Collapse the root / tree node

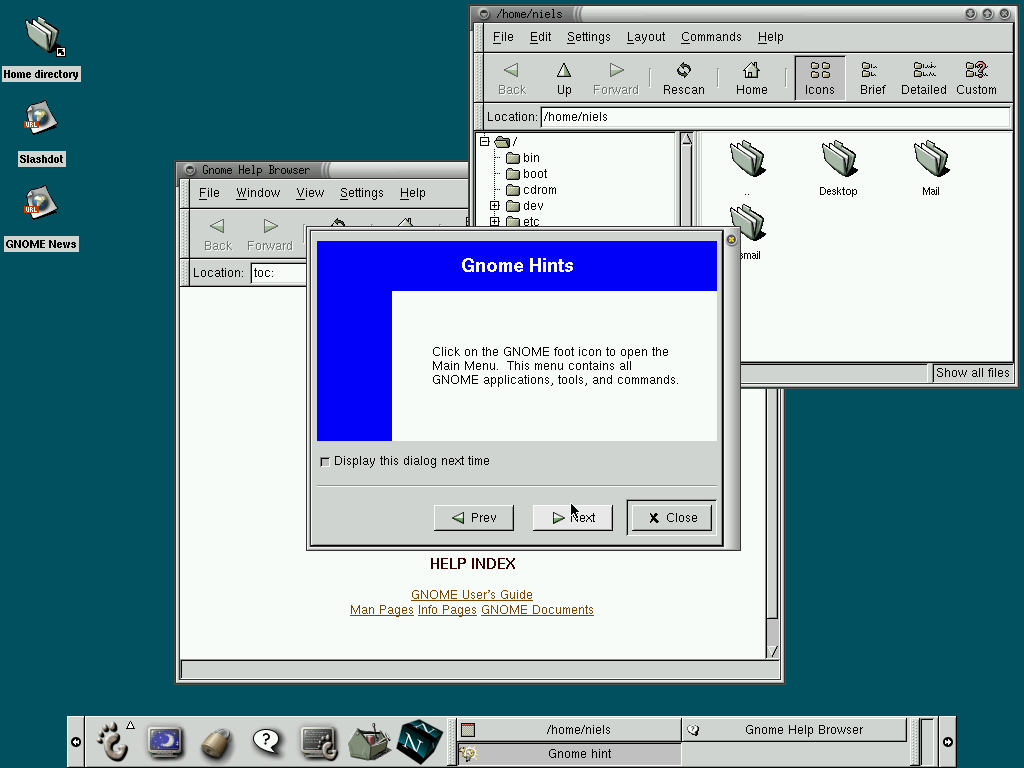point(485,142)
